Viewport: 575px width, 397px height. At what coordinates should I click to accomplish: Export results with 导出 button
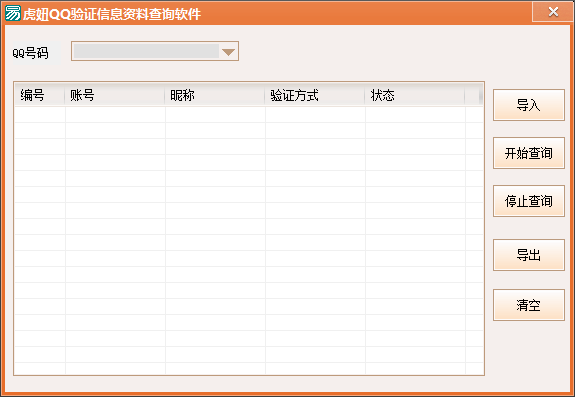[528, 255]
